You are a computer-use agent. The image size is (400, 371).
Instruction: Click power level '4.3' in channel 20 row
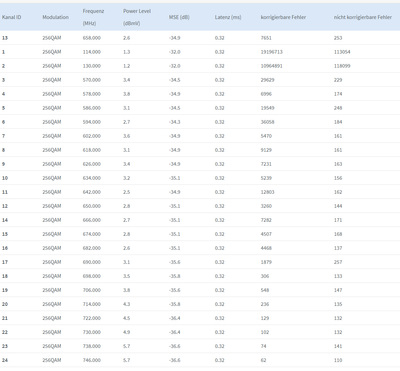pyautogui.click(x=127, y=304)
